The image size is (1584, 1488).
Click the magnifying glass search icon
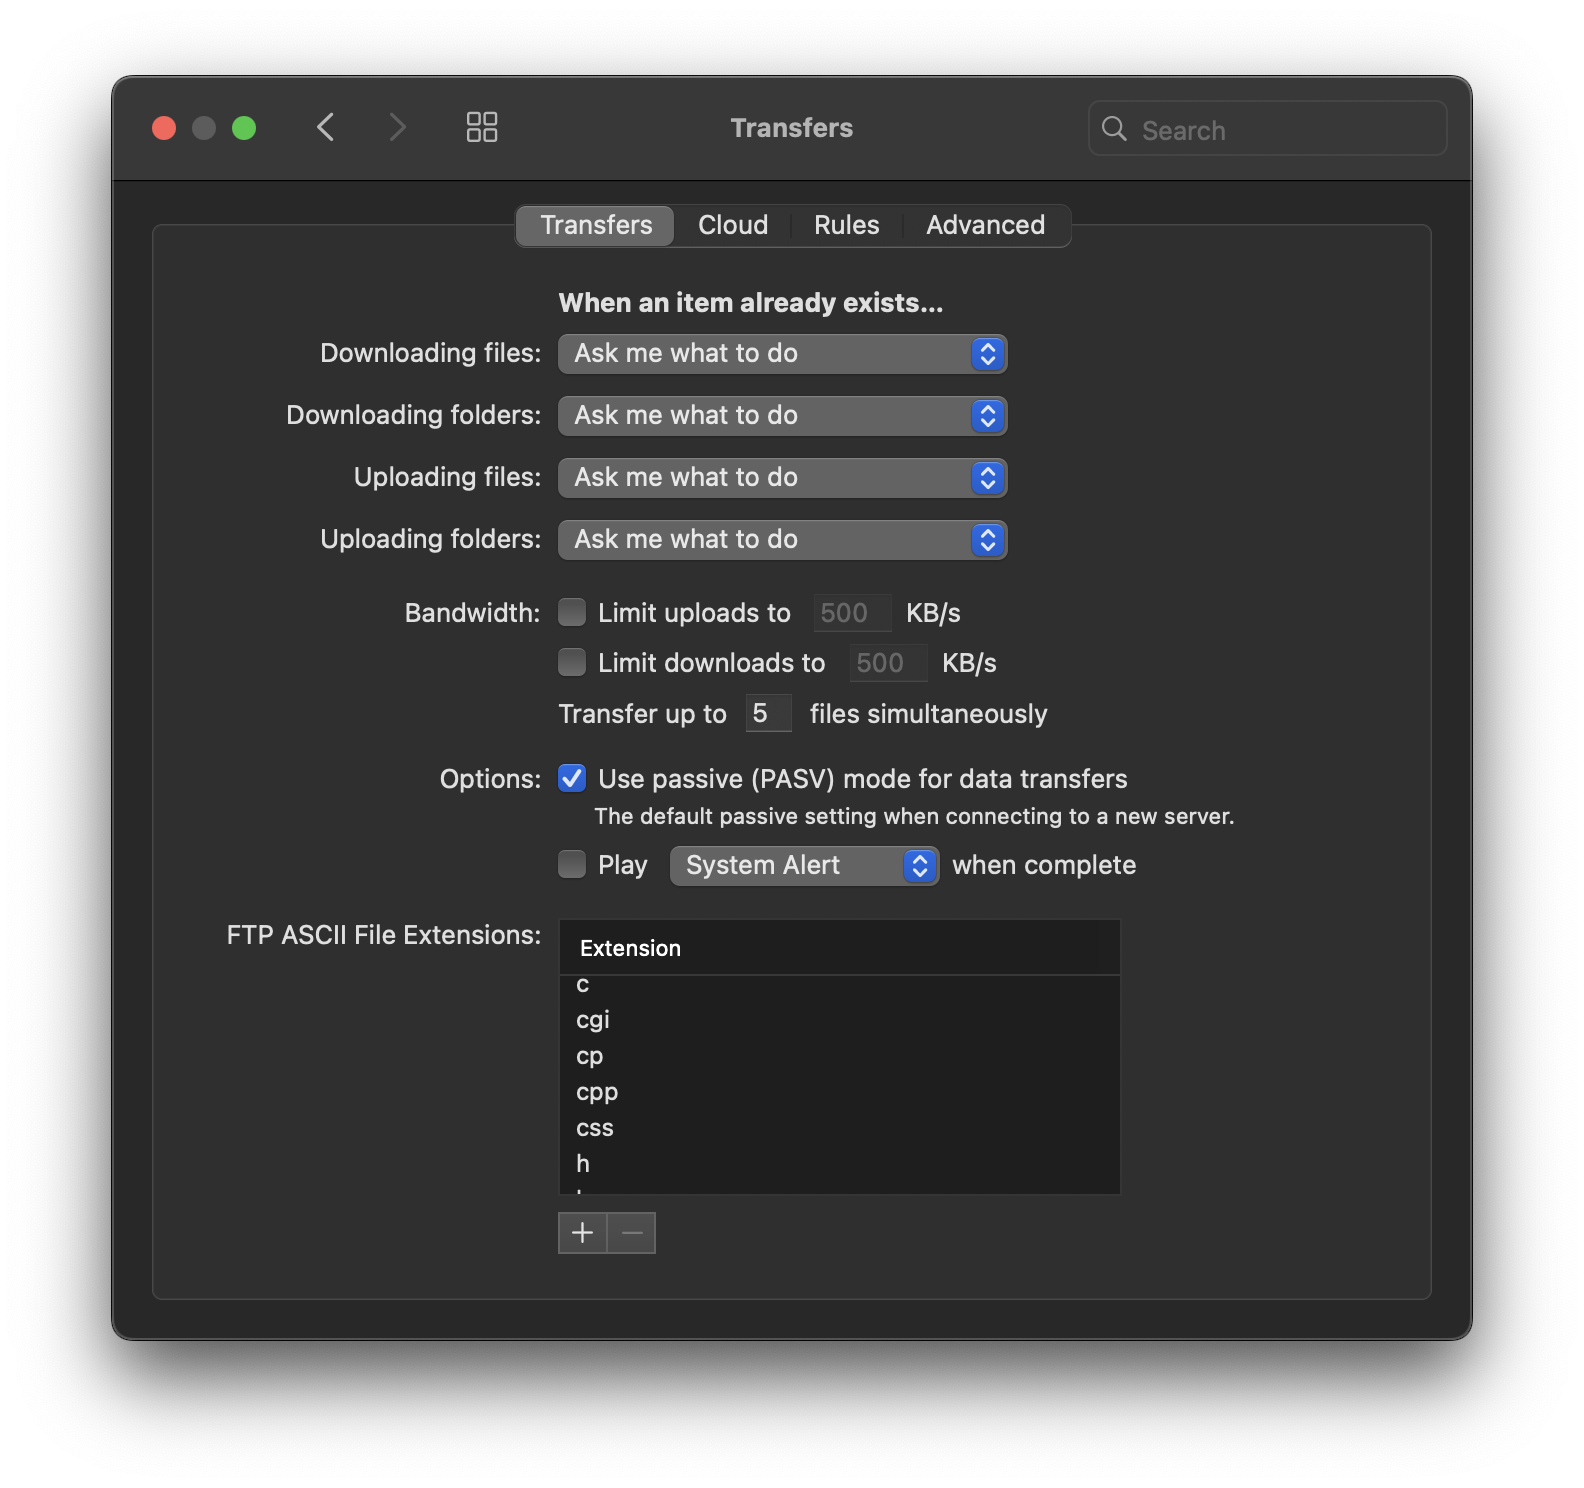1114,129
